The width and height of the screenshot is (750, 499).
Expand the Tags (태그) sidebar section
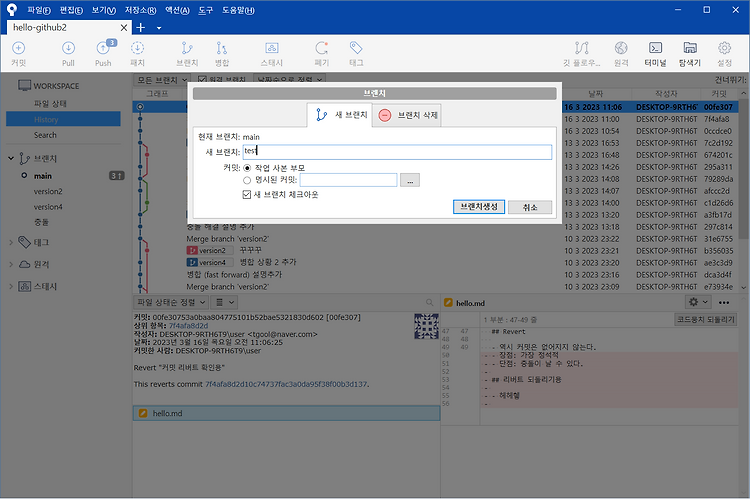[x=11, y=243]
